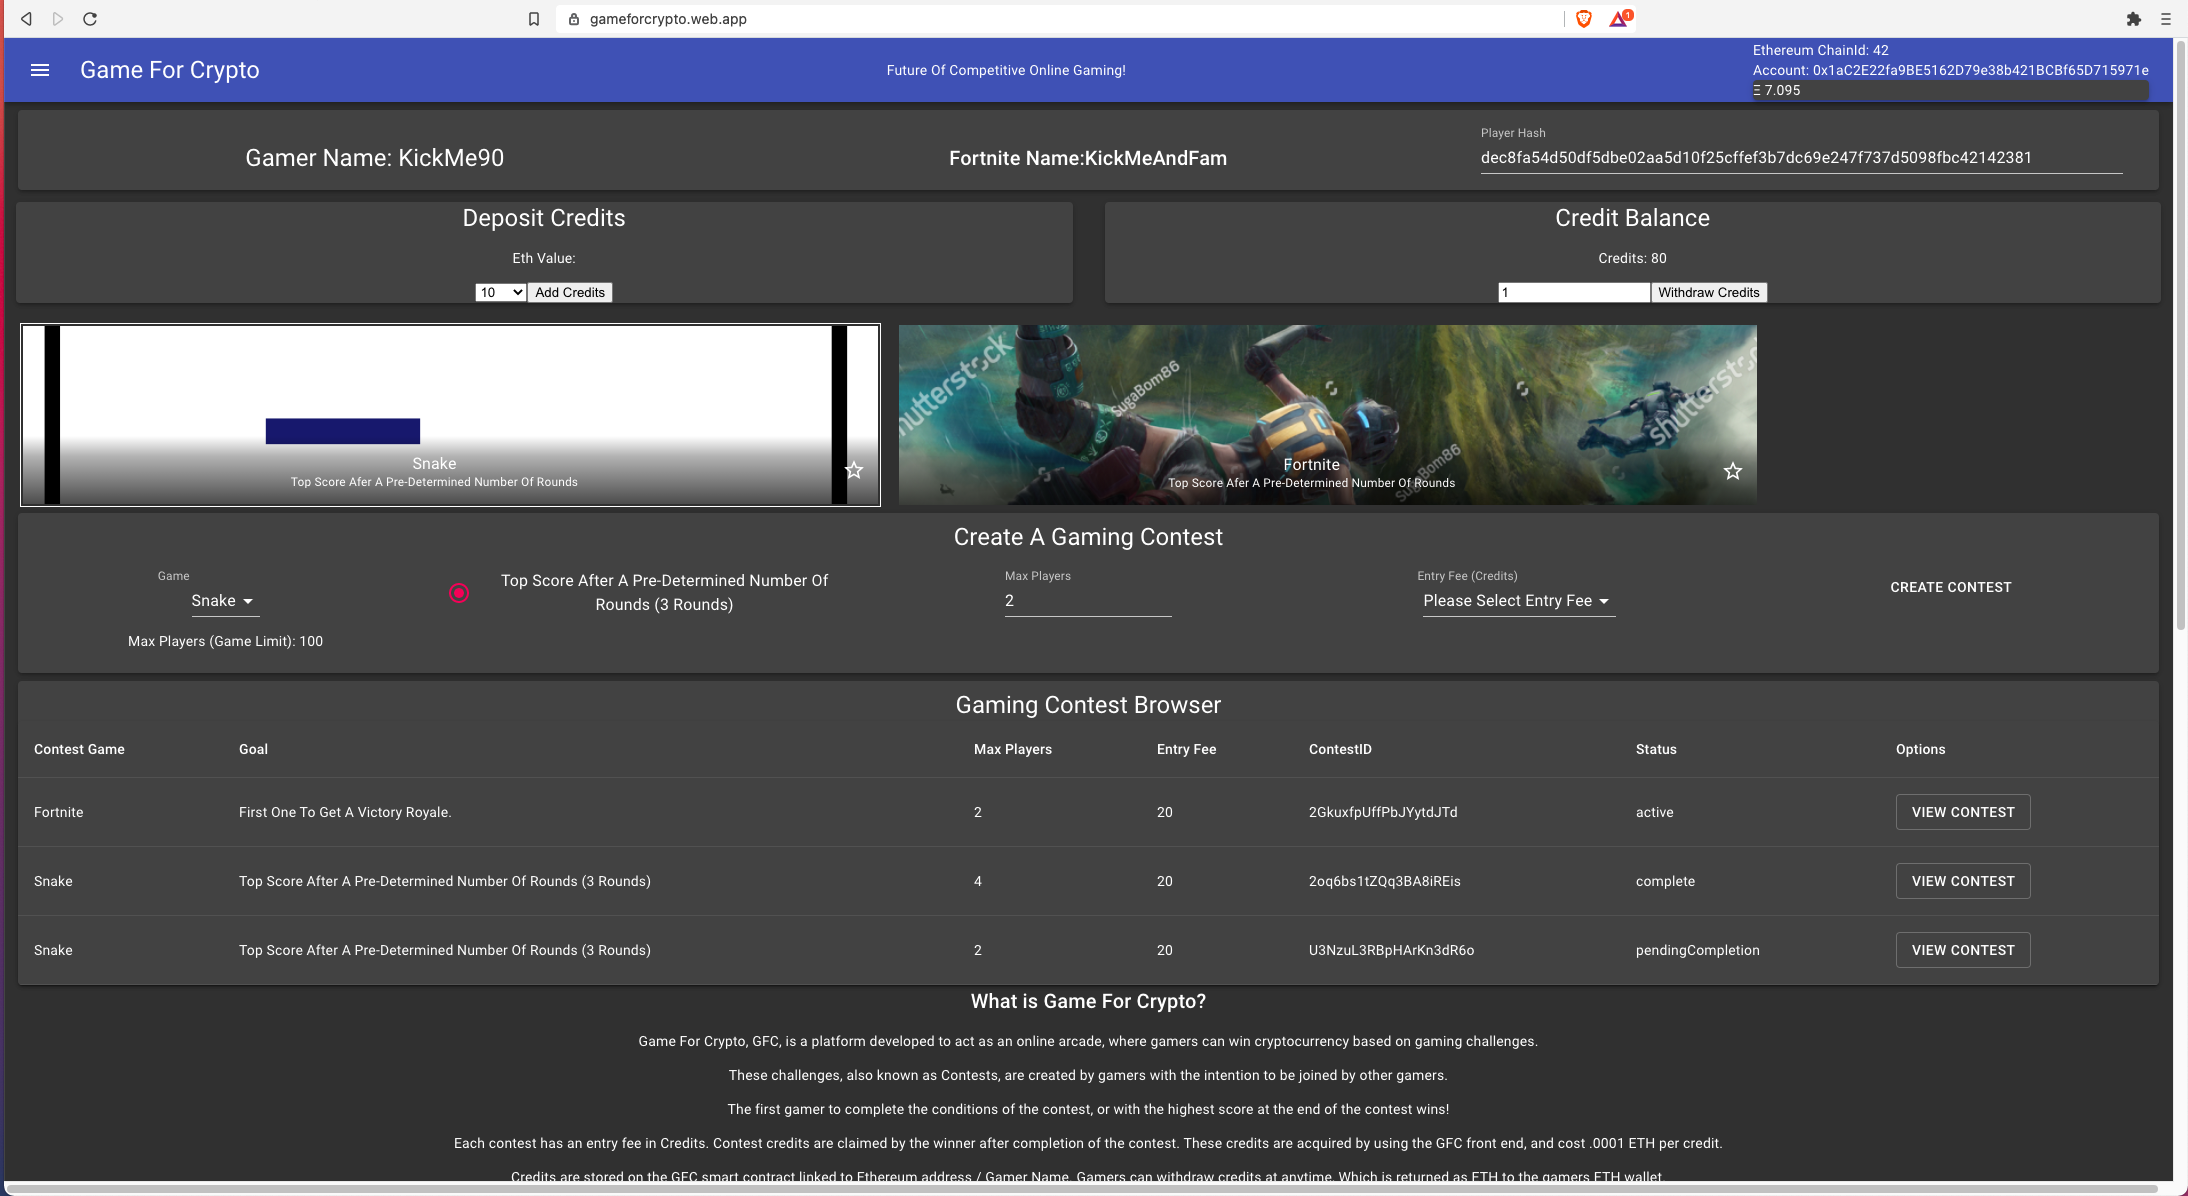The height and width of the screenshot is (1196, 2188).
Task: View the pendingCompletion Snake contest
Action: click(1962, 950)
